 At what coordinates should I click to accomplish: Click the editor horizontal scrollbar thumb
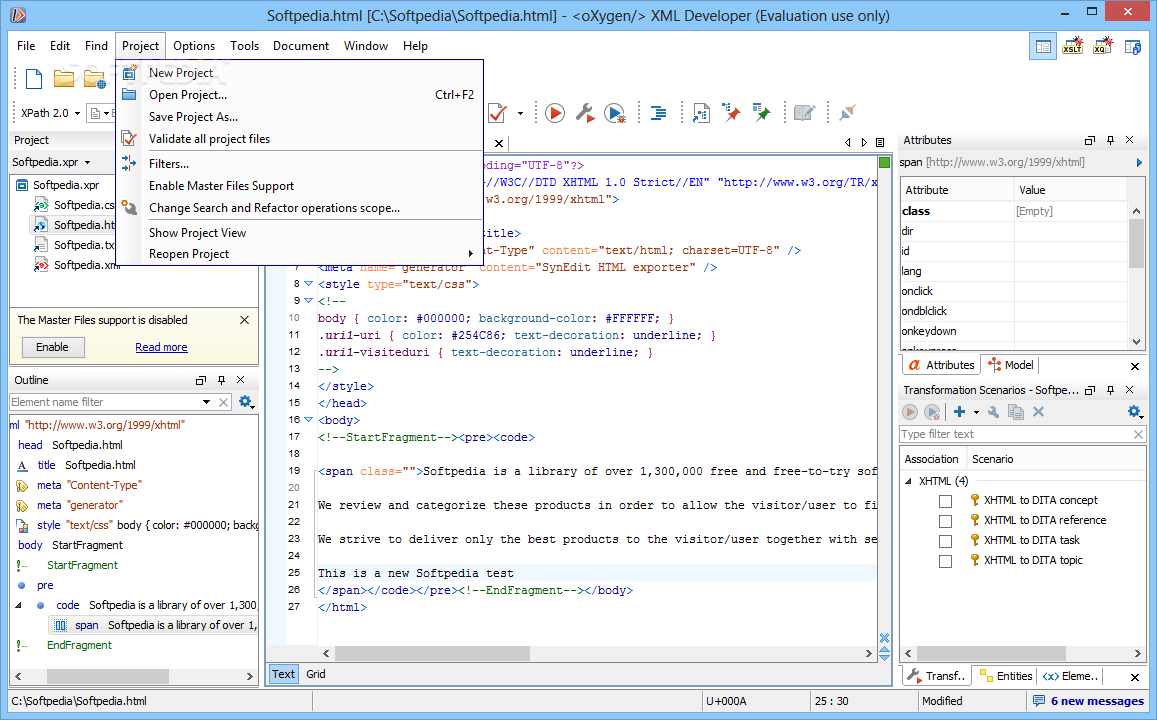click(x=432, y=654)
